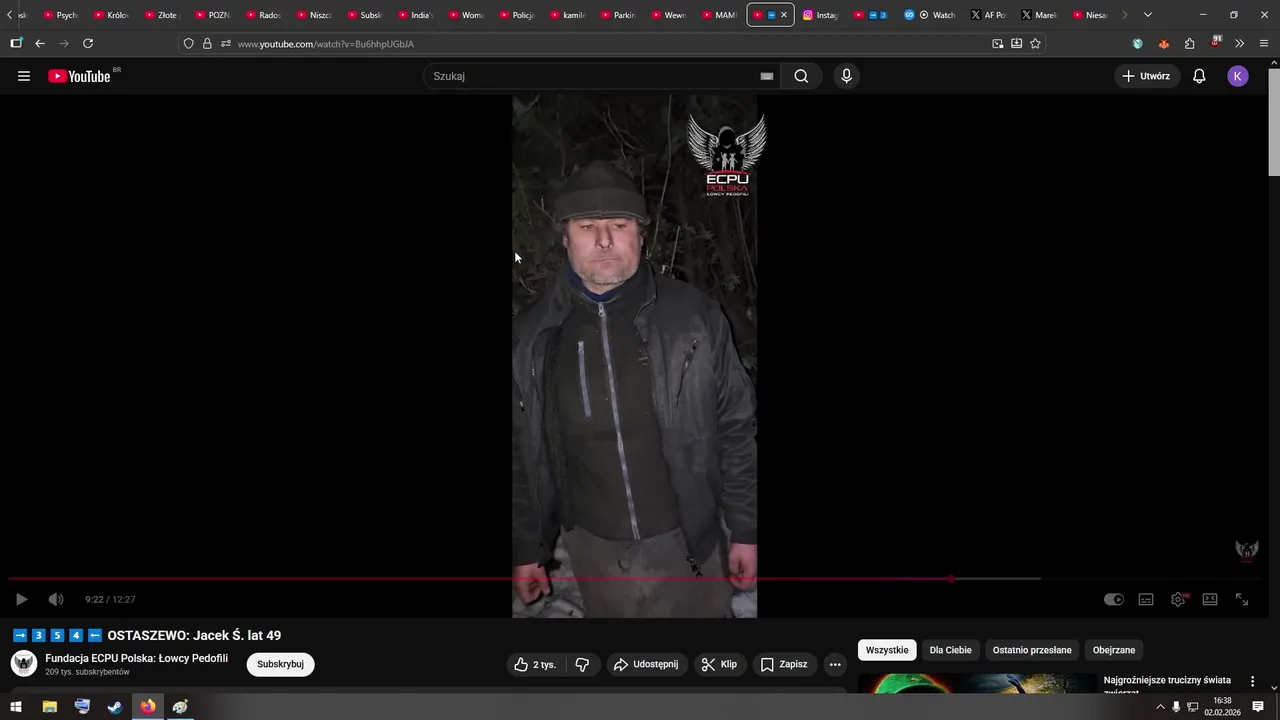Toggle subtitles on the player

tap(1146, 599)
